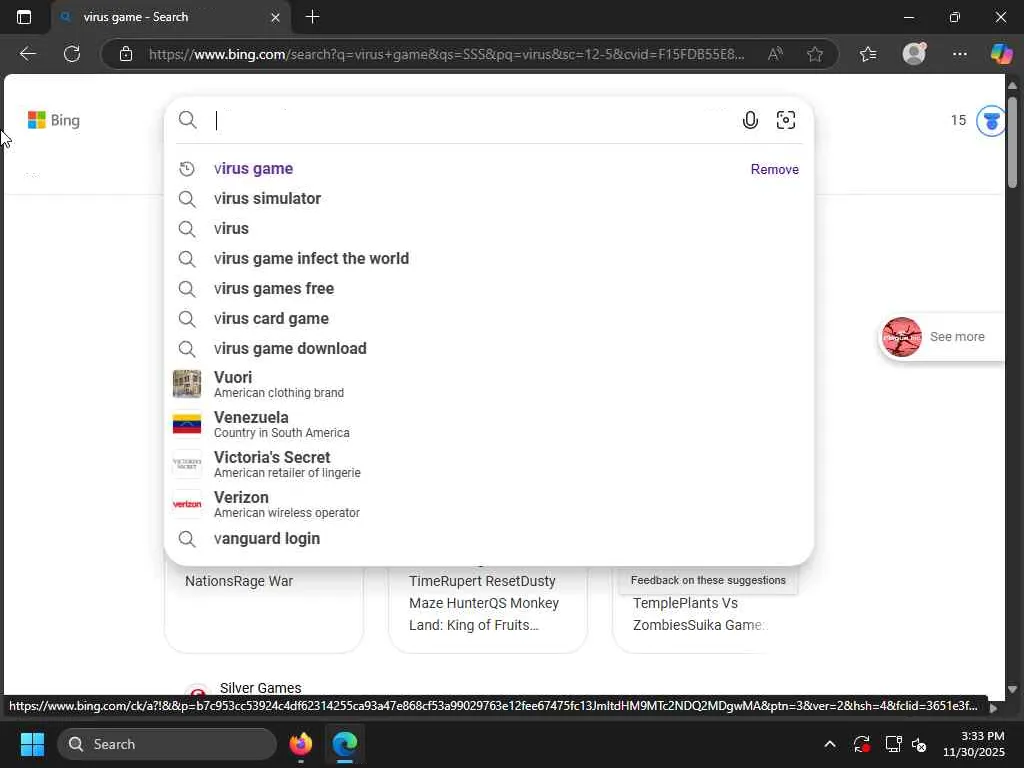1024x768 pixels.
Task: Choose Vuori clothing brand suggestion
Action: (x=488, y=384)
